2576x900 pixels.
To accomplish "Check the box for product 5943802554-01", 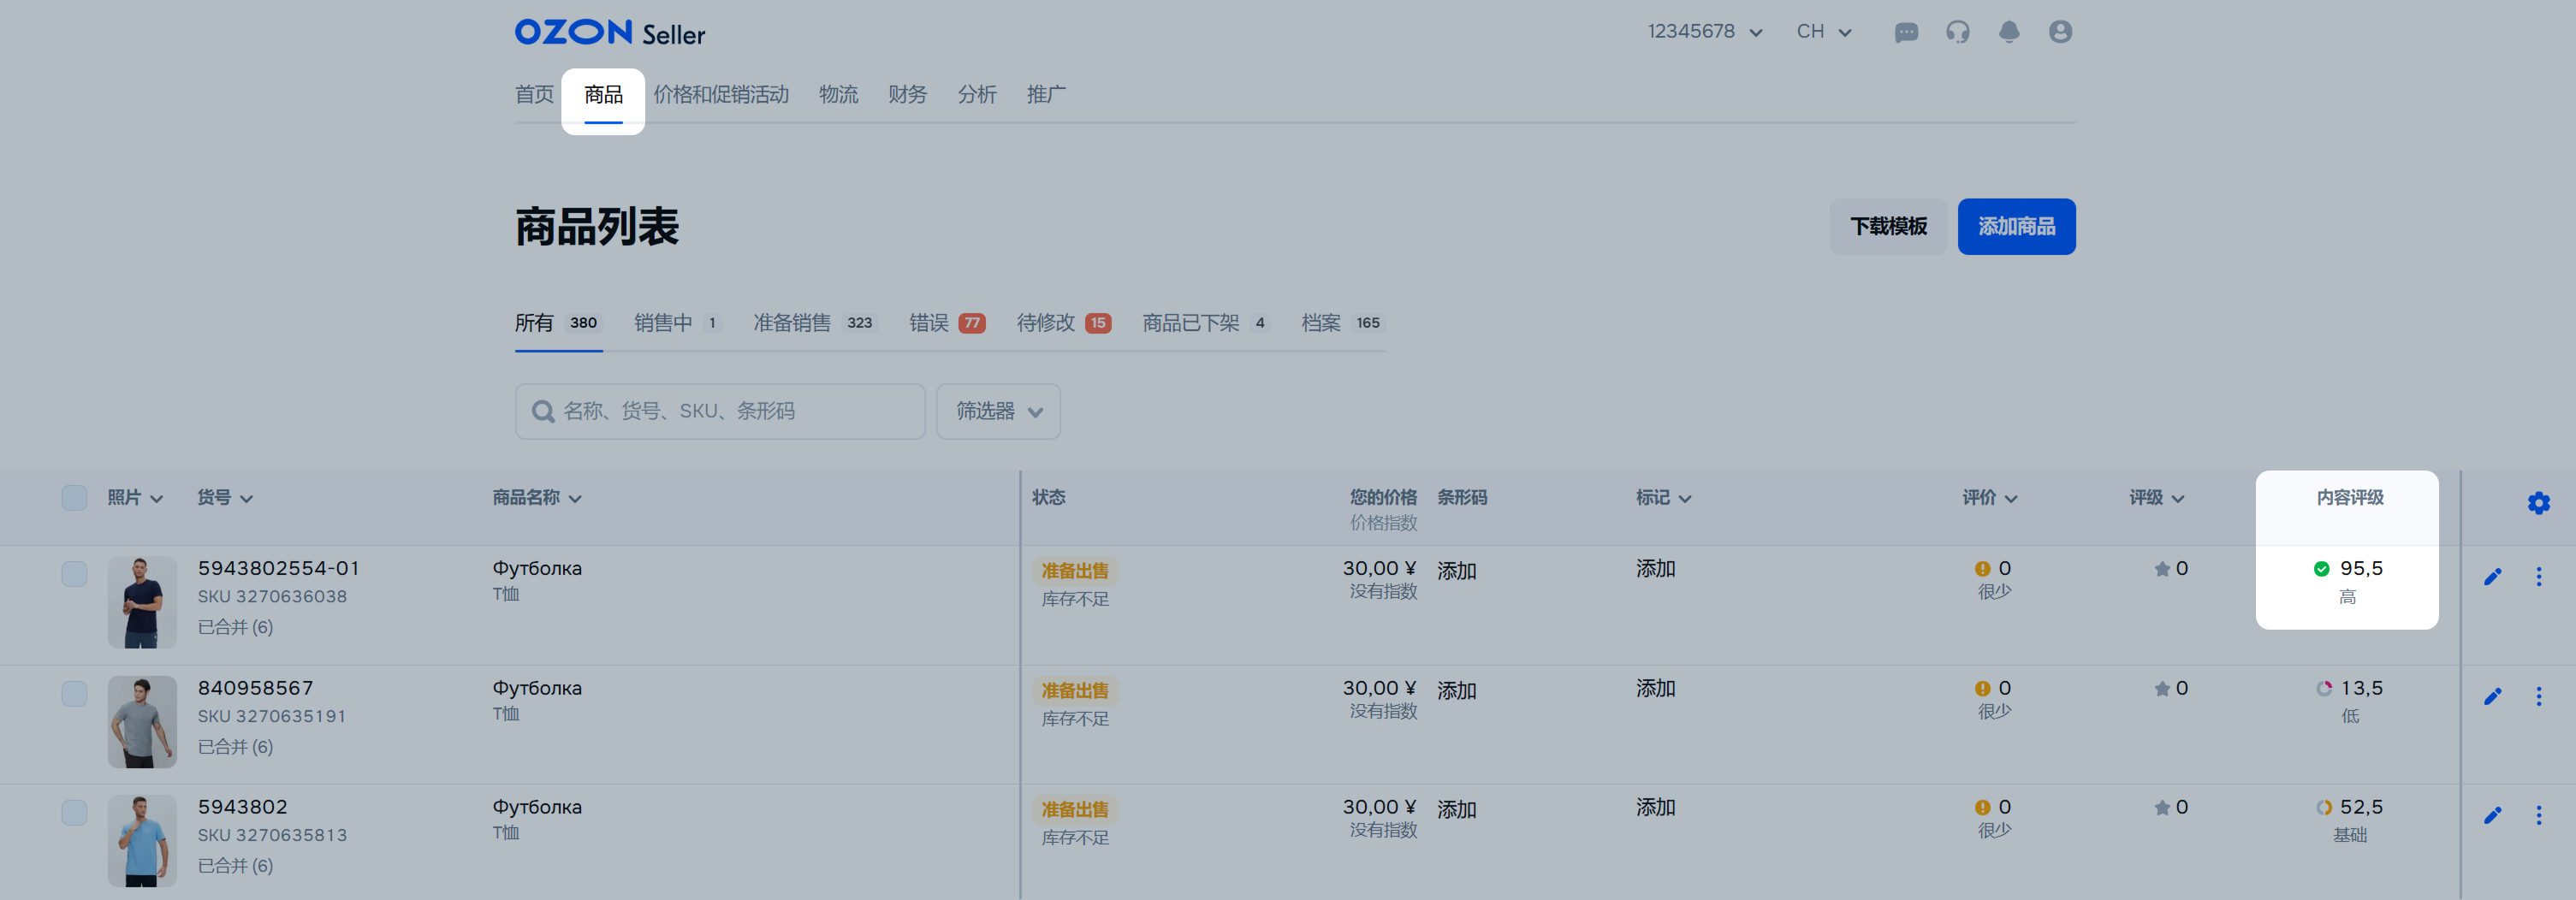I will click(74, 574).
